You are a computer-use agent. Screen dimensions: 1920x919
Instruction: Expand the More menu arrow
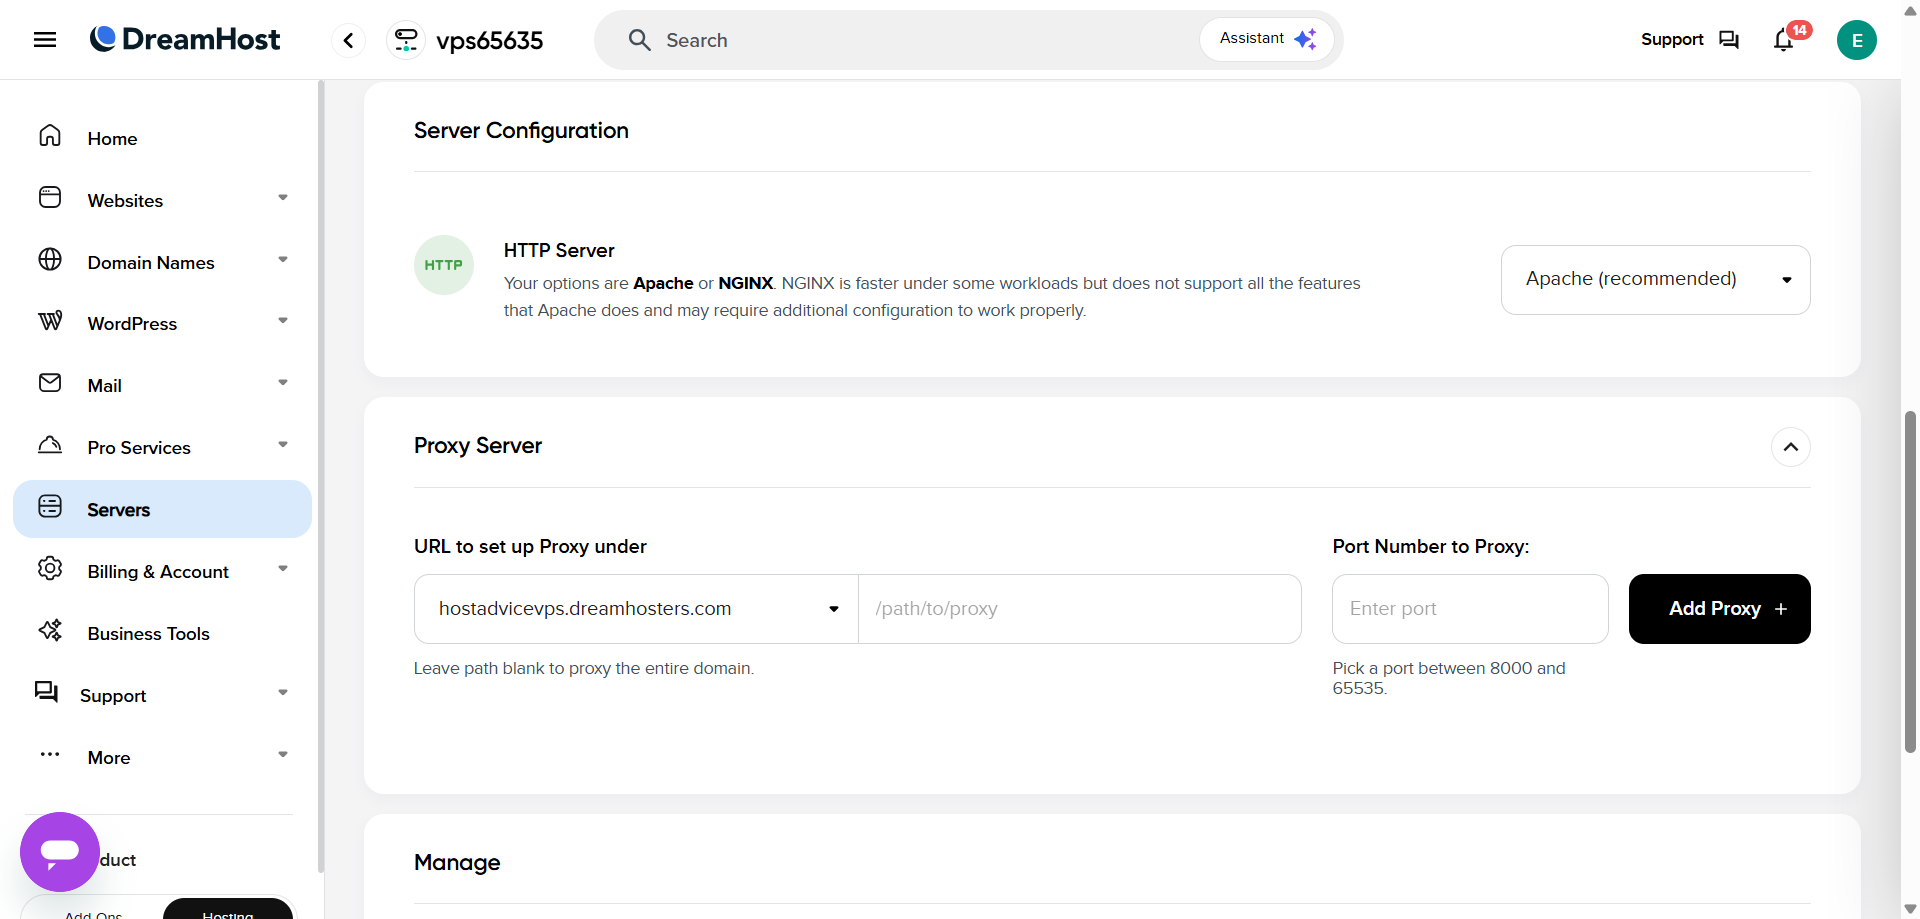pos(283,755)
